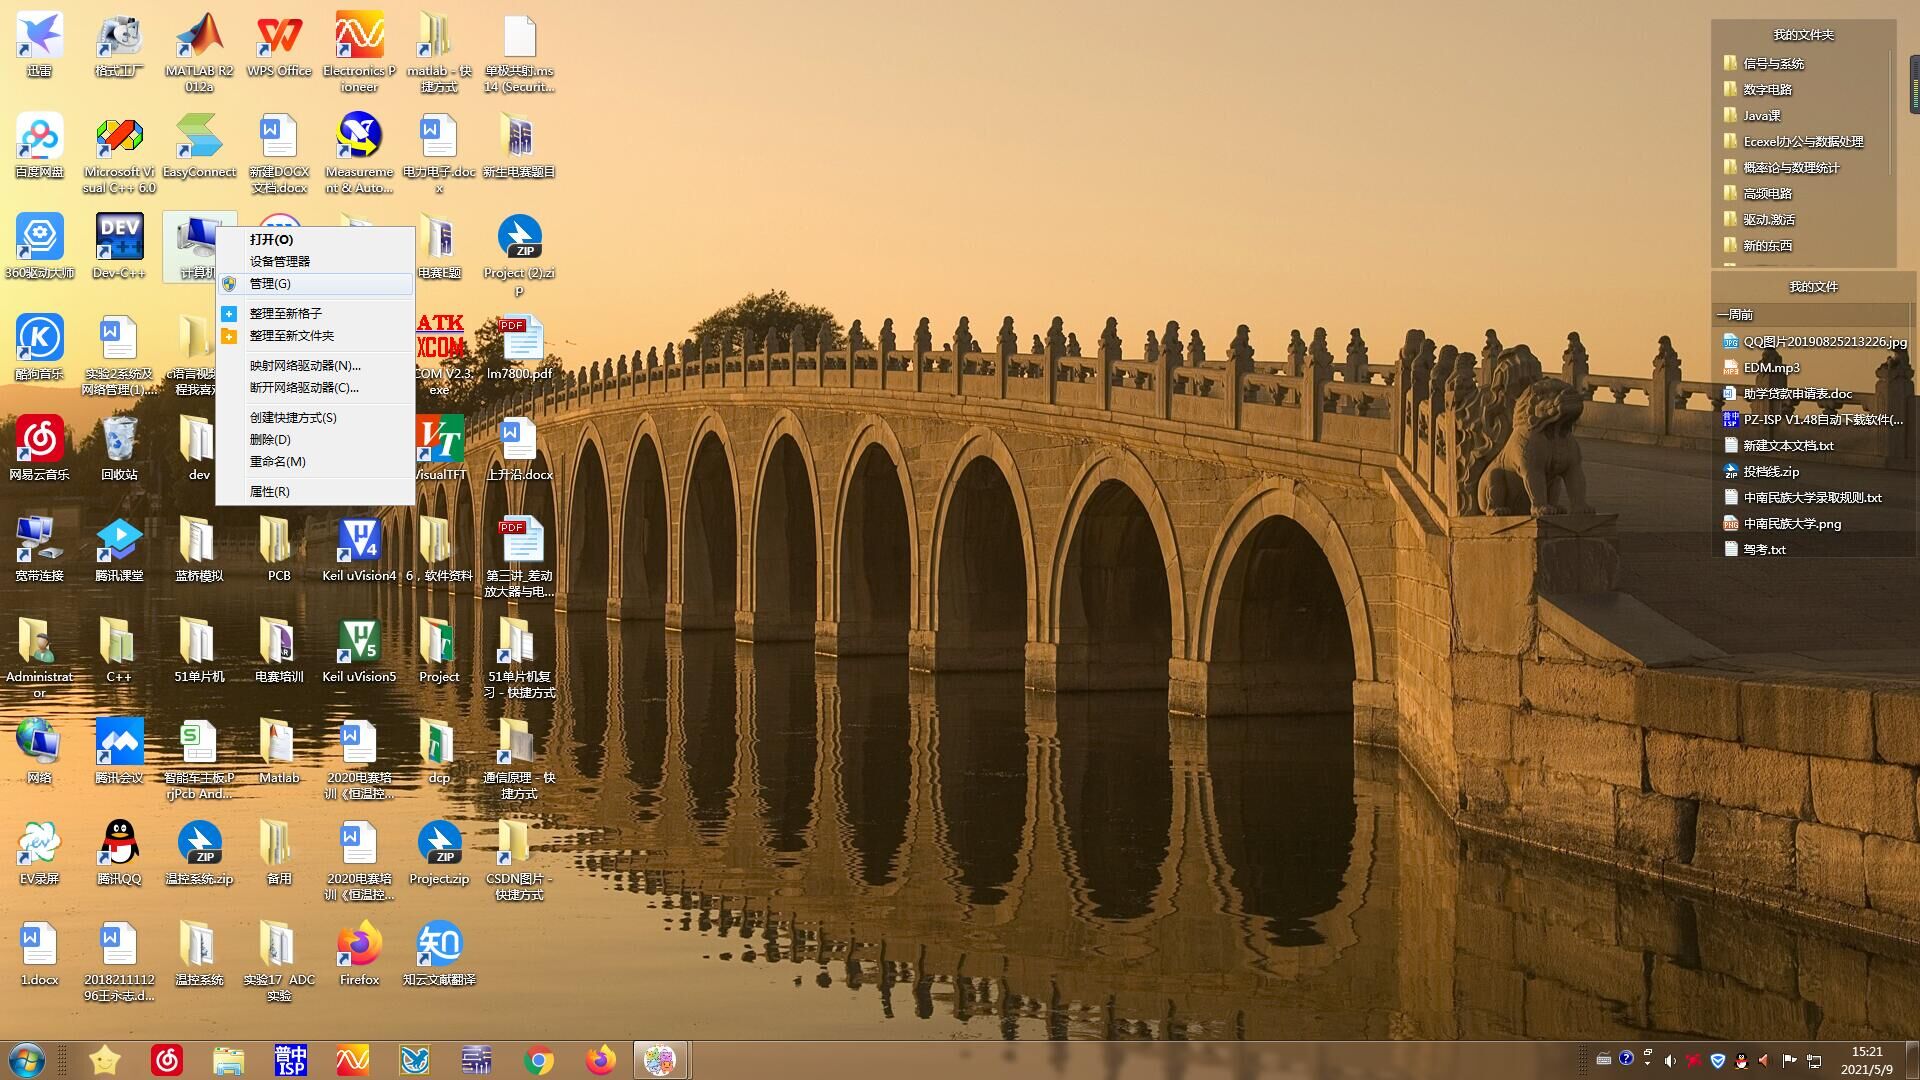Screen dimensions: 1920x1080
Task: Select the 酷狗音乐 desktop icon
Action: [39, 348]
